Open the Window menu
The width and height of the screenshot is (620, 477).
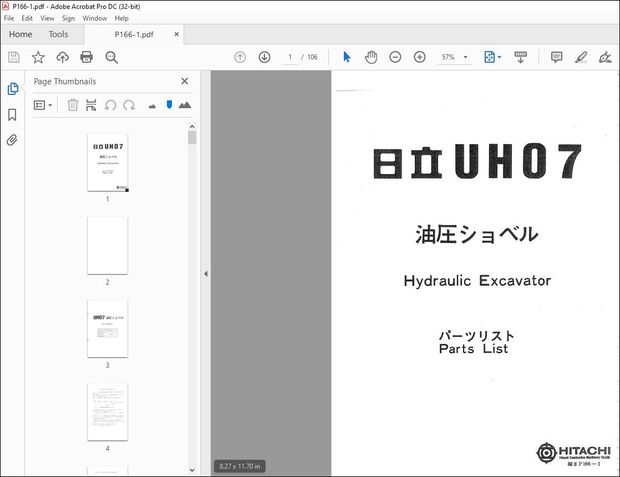(95, 18)
